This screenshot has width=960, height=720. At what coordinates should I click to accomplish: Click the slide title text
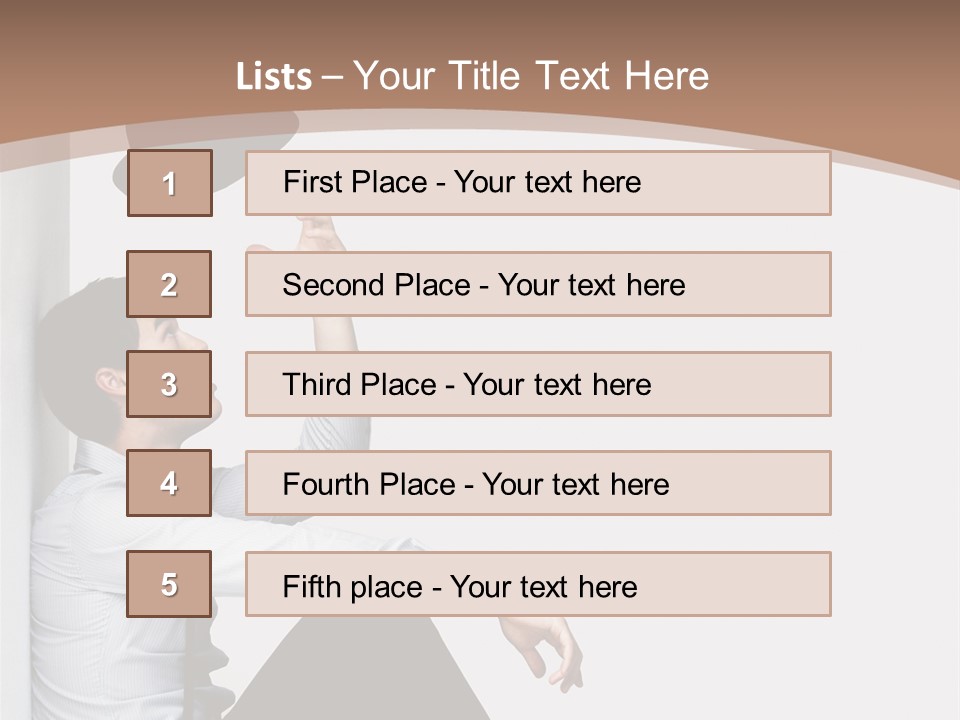(472, 76)
